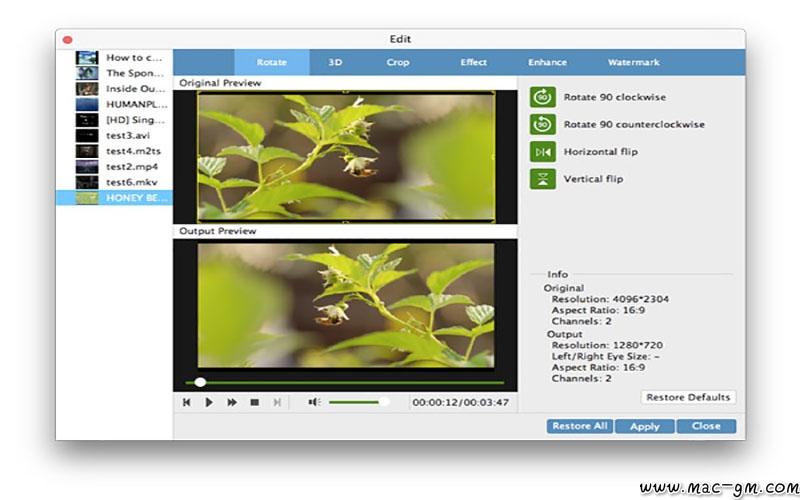Jump to the previous frame start

[187, 402]
